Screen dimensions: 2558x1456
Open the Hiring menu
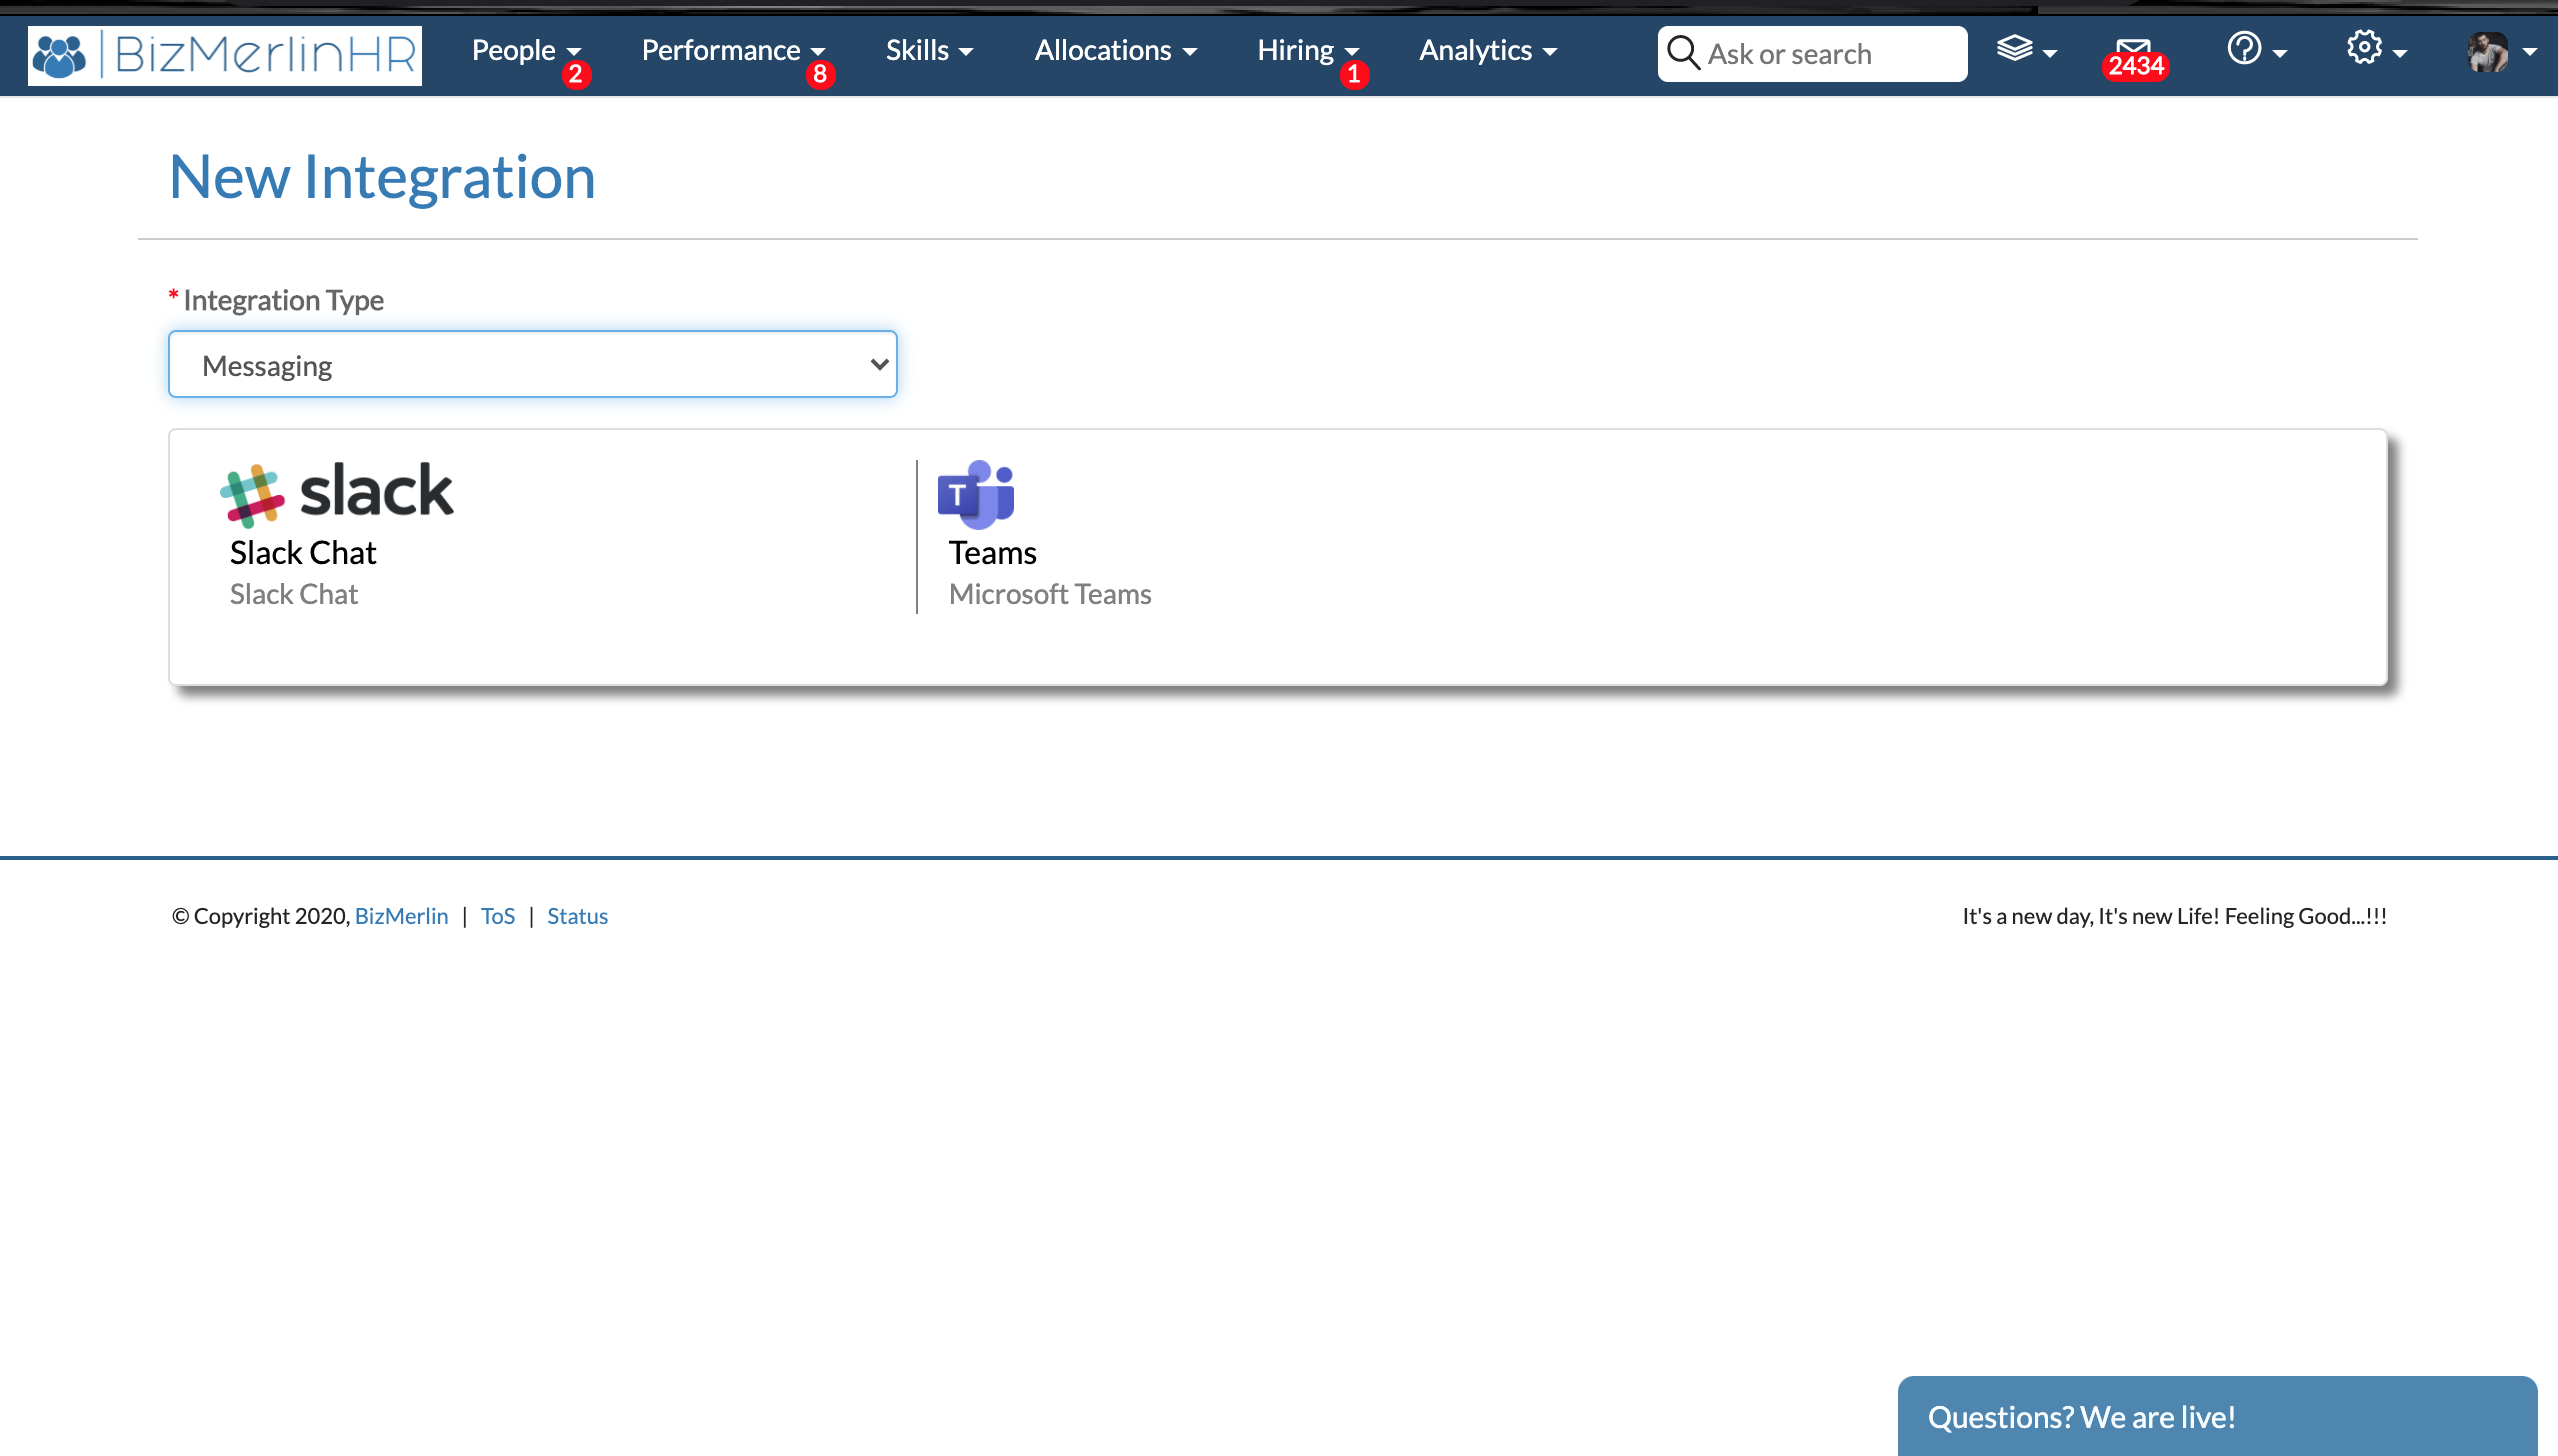1308,50
